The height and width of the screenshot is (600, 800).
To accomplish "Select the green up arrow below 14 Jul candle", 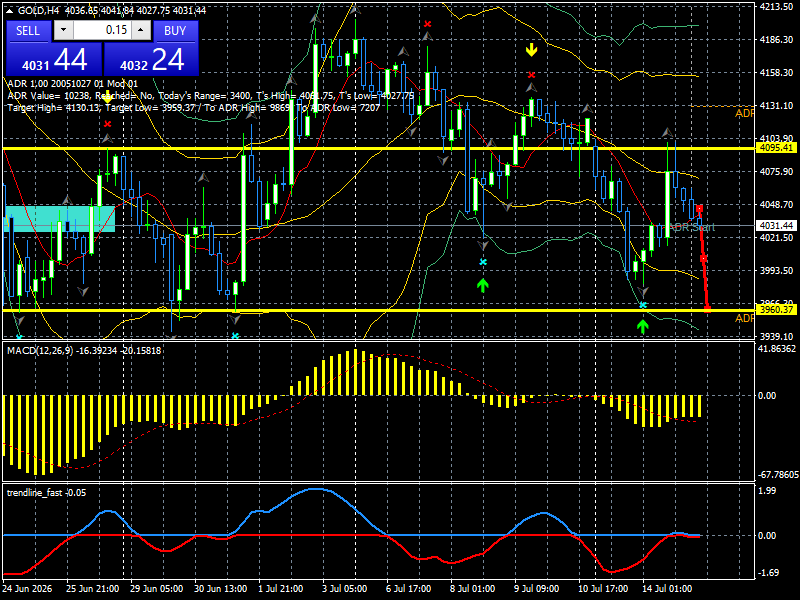I will pos(642,327).
